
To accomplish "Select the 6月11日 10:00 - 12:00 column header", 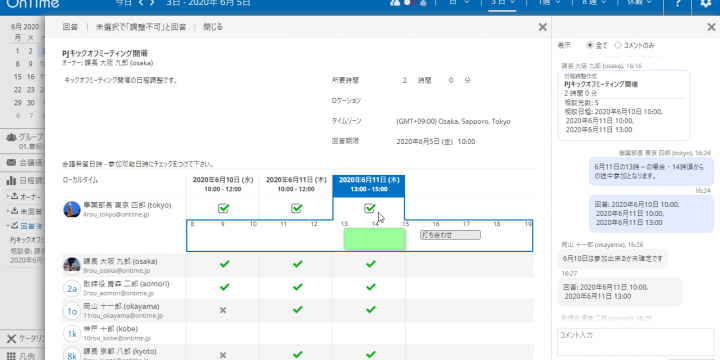I will click(x=296, y=184).
